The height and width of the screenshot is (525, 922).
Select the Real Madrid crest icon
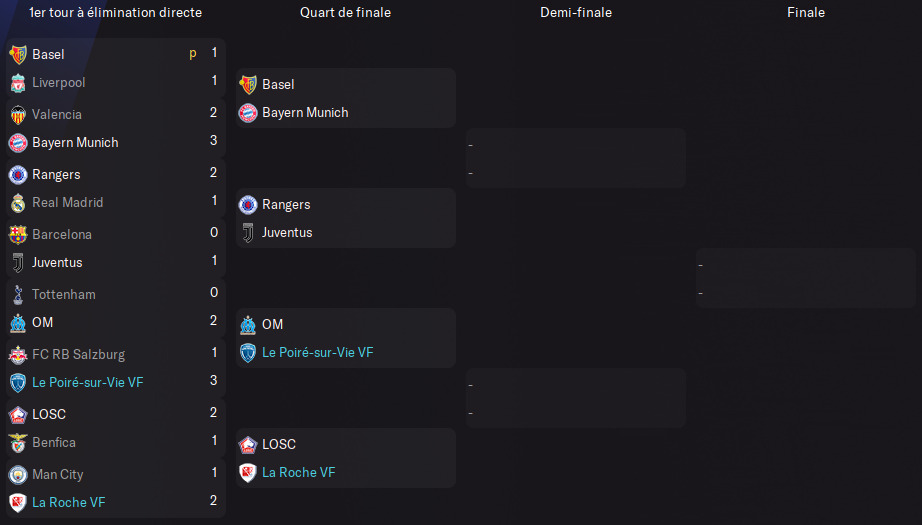click(17, 202)
